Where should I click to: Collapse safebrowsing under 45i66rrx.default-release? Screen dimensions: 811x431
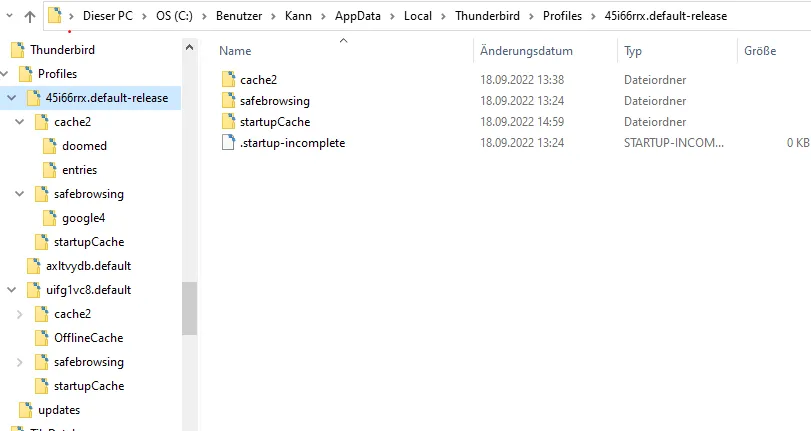pos(20,194)
